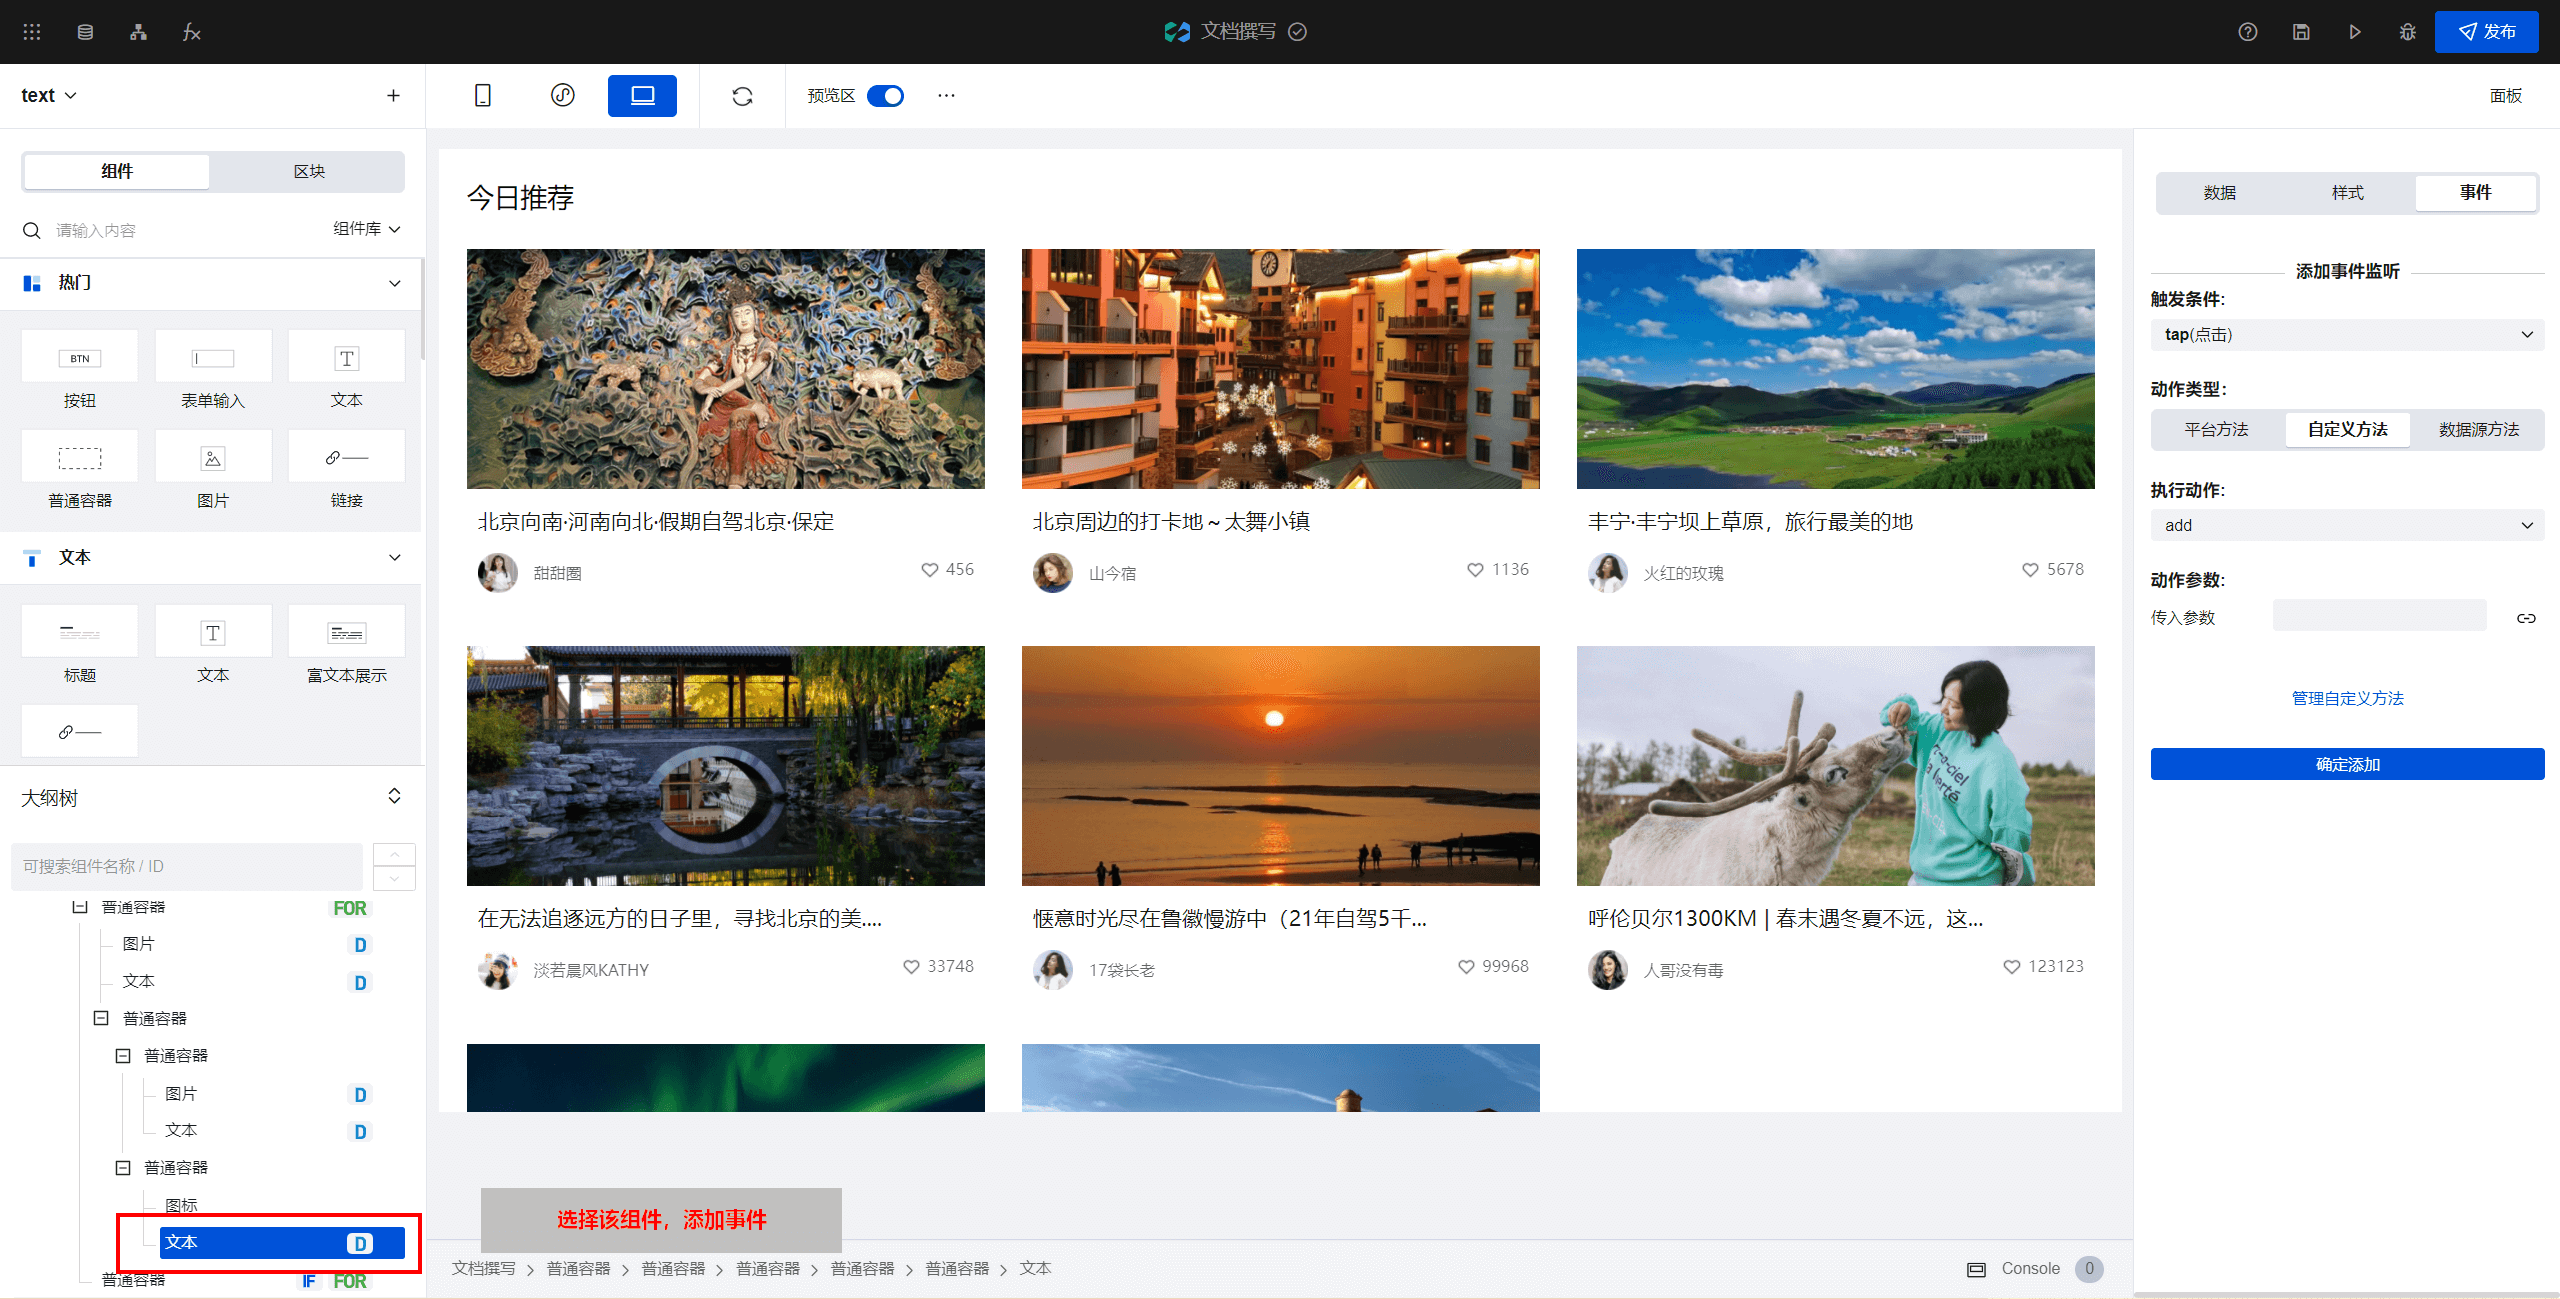Toggle the 预览区 switch off
This screenshot has height=1299, width=2560.
[x=885, y=96]
